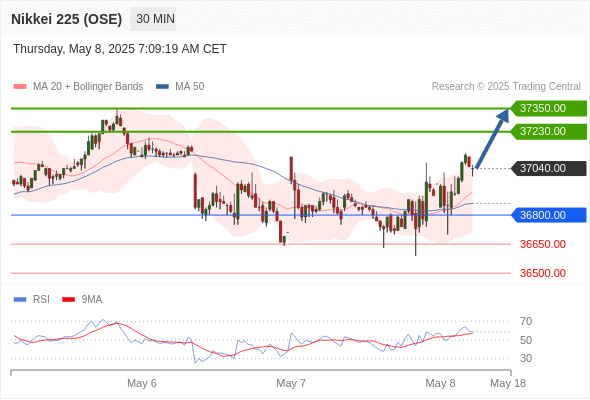Screen dimensions: 590x400
Task: Click the May 18 date axis label
Action: pyautogui.click(x=508, y=383)
